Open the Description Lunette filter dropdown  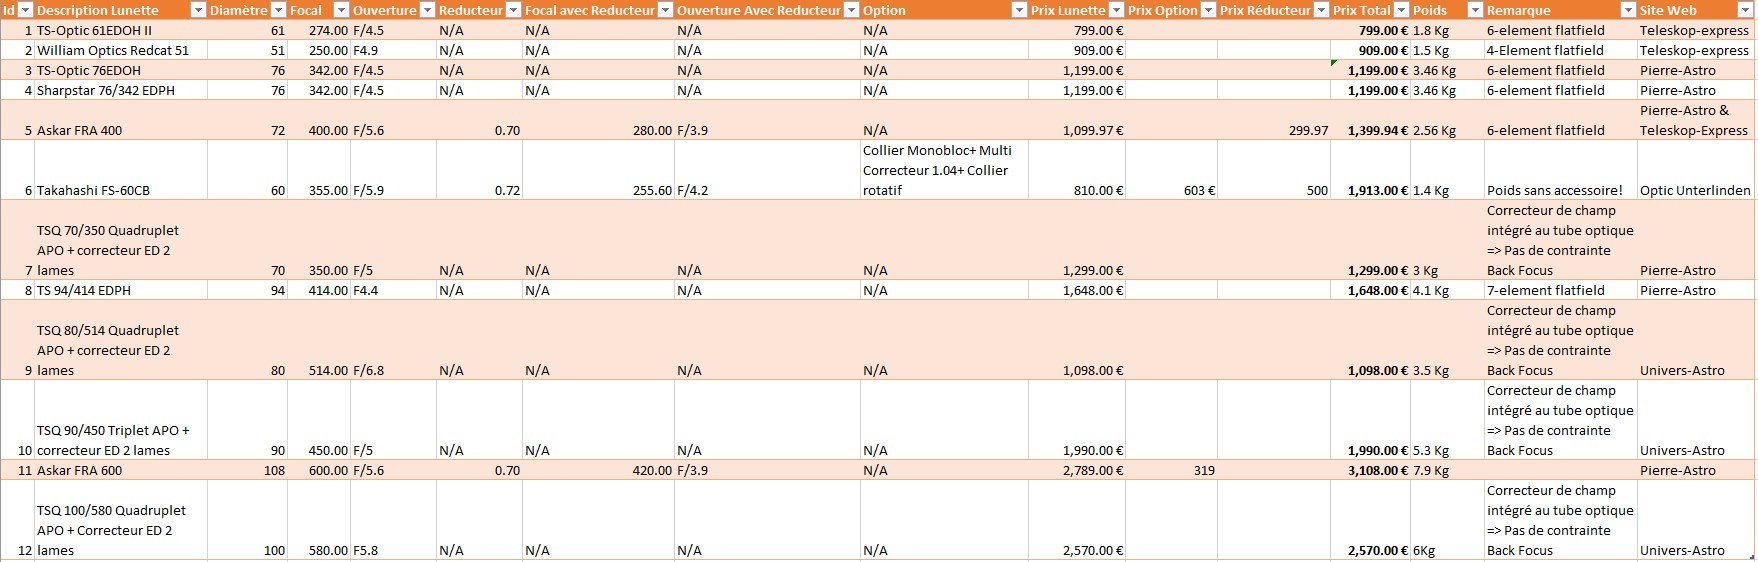point(198,10)
